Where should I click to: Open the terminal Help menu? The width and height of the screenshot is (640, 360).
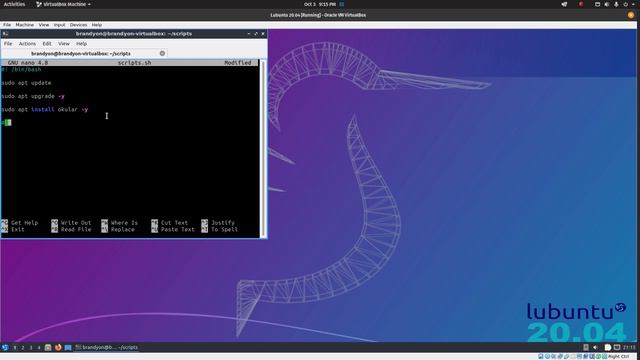pos(81,44)
